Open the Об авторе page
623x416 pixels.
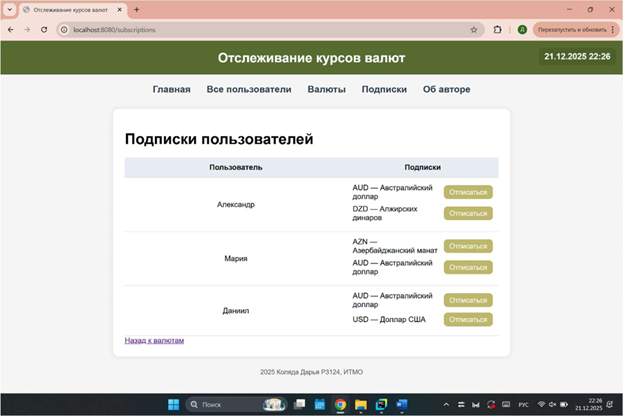(446, 89)
